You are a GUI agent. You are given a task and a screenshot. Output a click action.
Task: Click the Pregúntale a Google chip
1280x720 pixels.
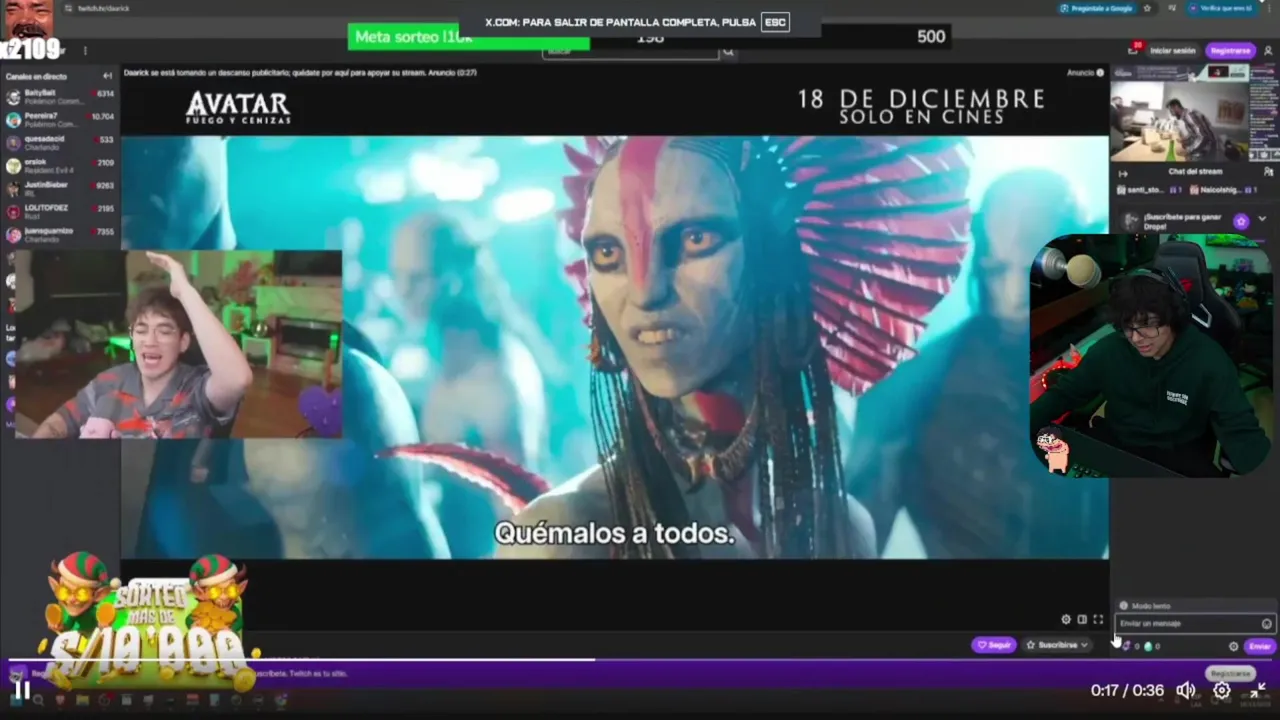[x=1095, y=8]
